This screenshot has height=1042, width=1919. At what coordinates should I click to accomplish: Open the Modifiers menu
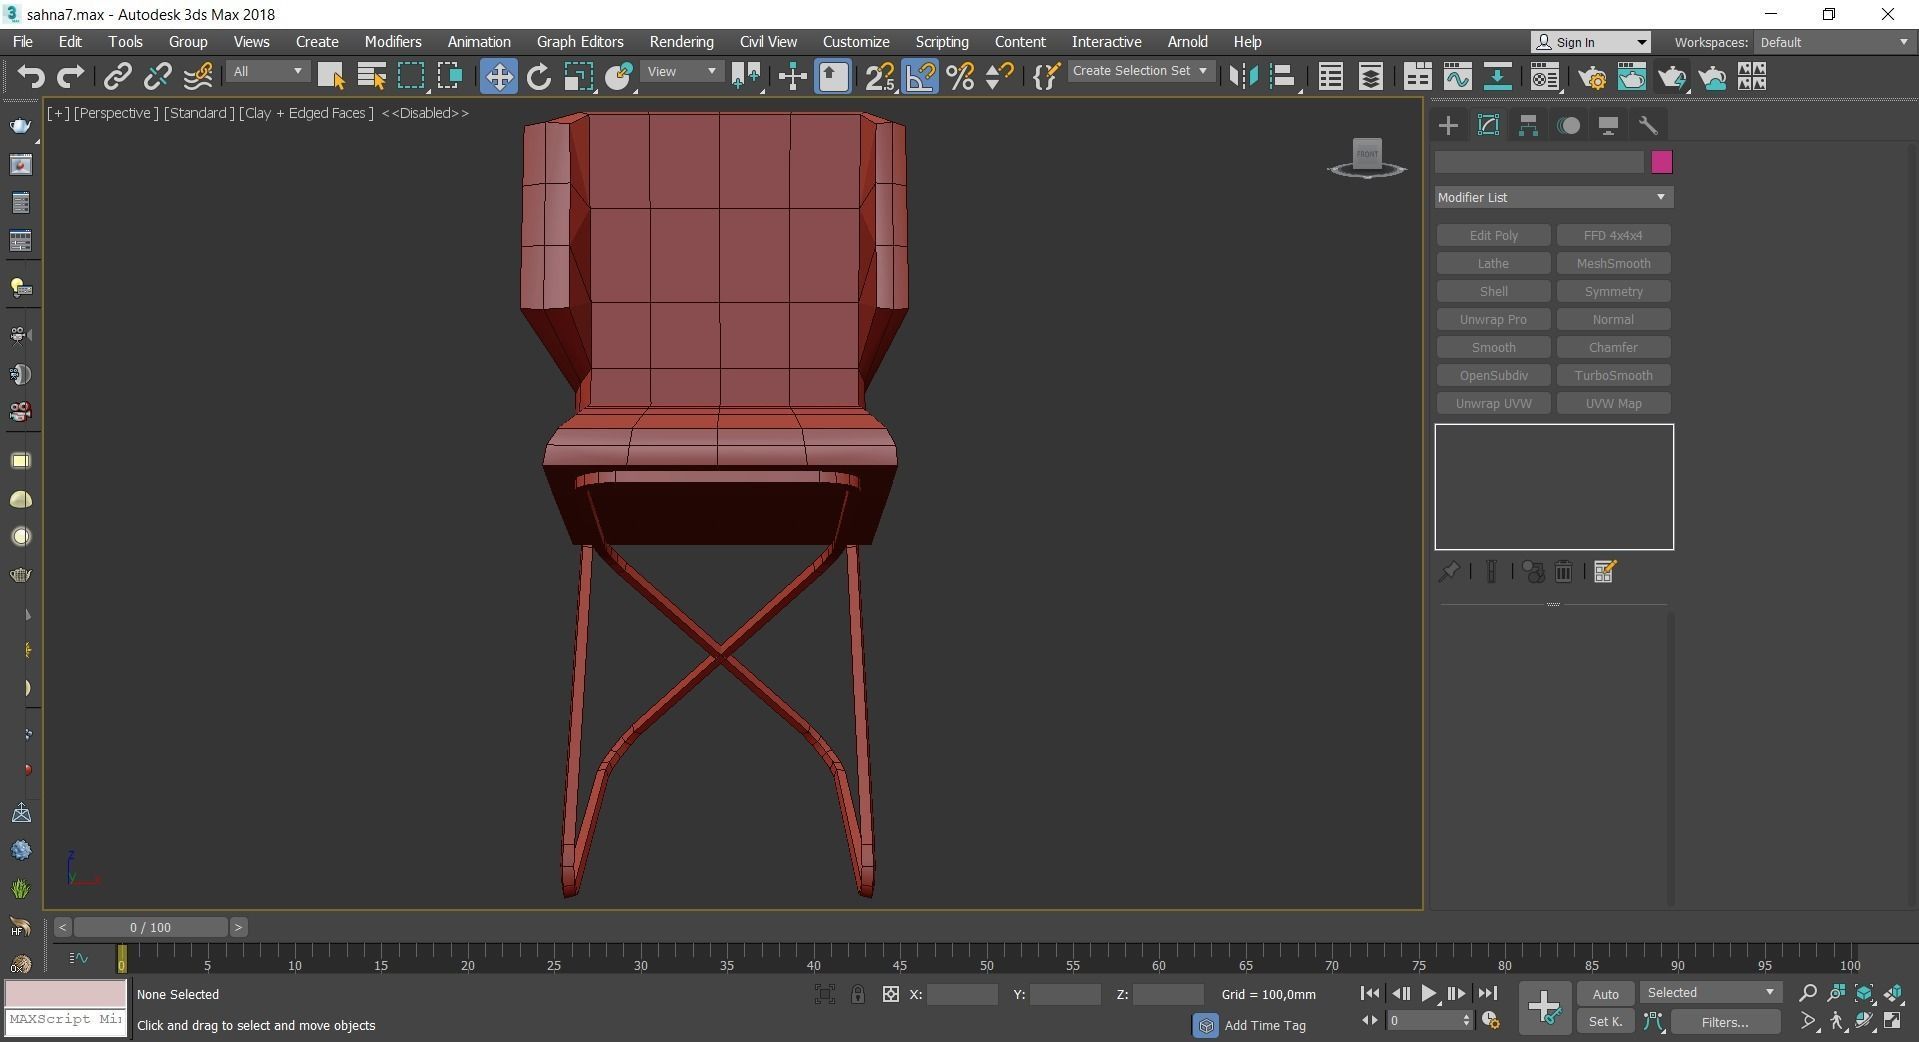pyautogui.click(x=392, y=42)
